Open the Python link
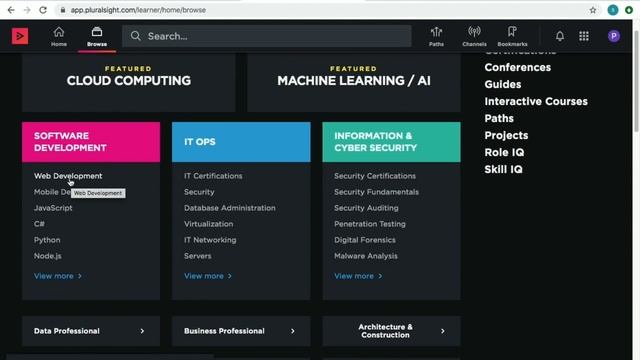640x360 pixels. (x=47, y=240)
